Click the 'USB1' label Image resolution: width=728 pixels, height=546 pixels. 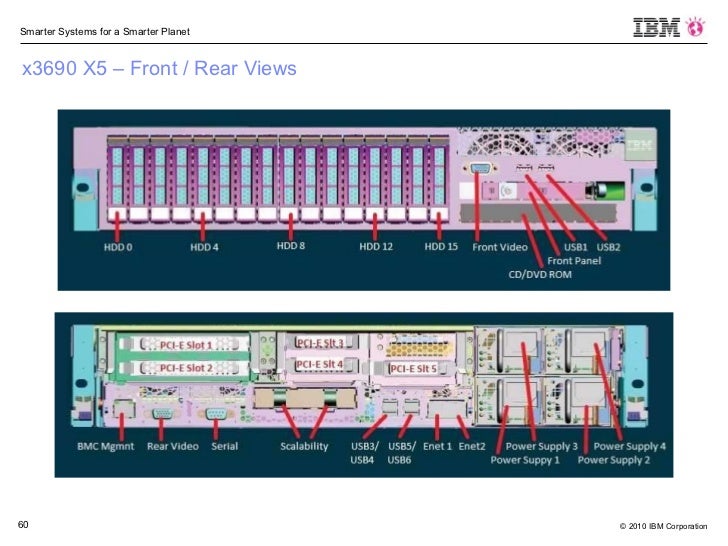click(576, 247)
